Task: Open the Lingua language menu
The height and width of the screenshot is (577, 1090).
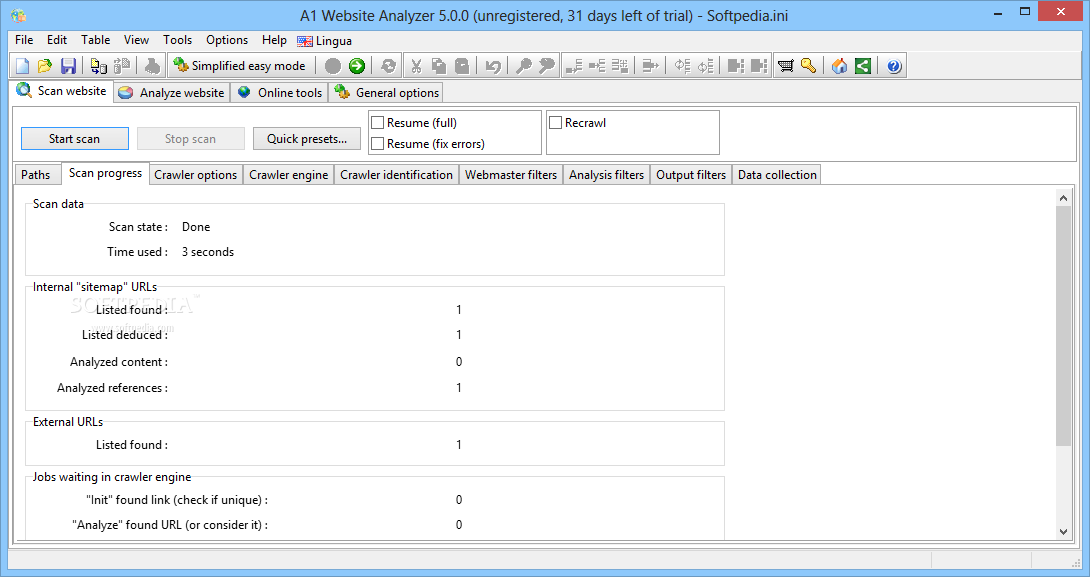Action: [x=325, y=41]
